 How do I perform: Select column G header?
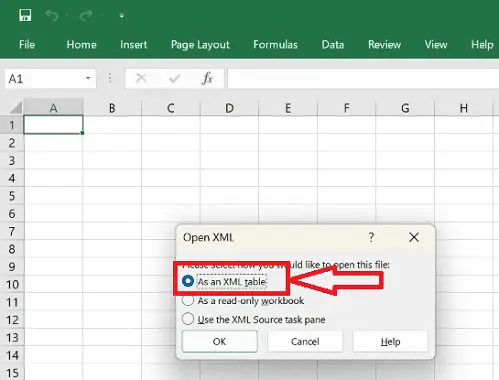pos(405,108)
